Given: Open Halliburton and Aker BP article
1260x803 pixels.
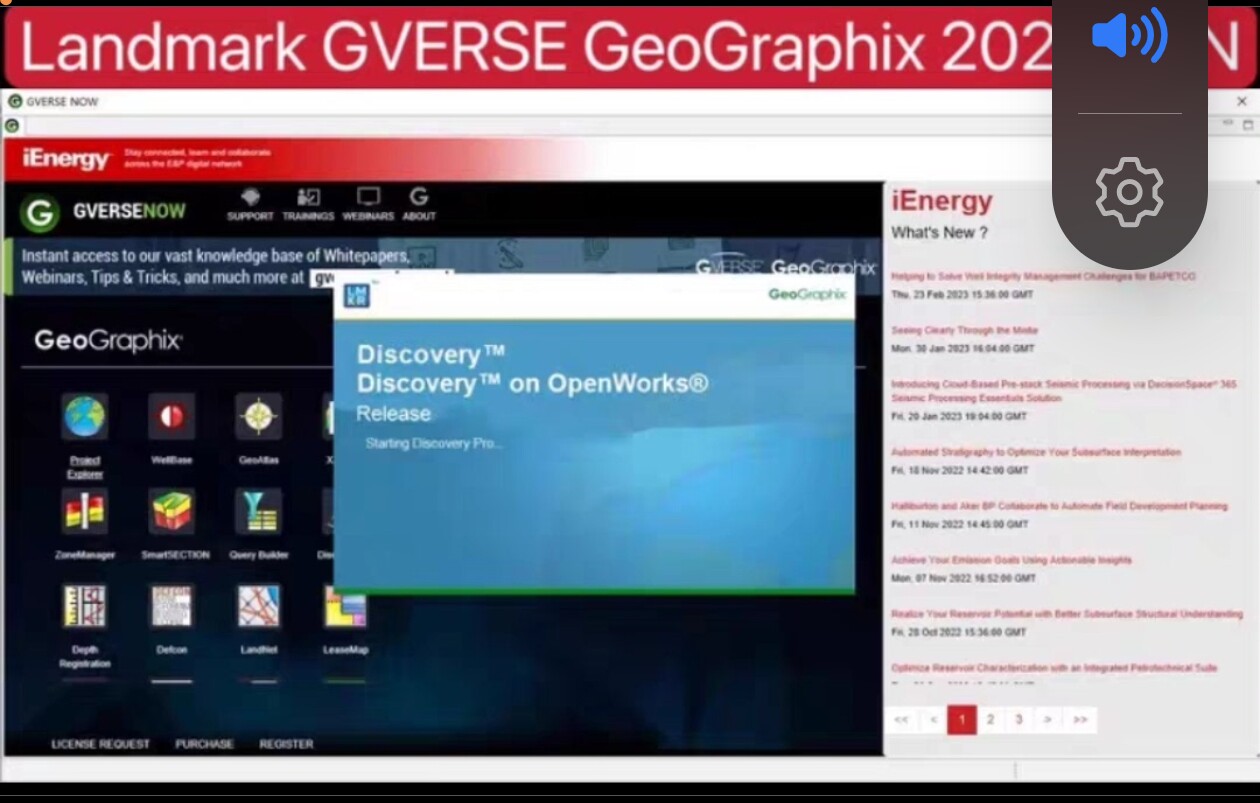Looking at the screenshot, I should (1059, 506).
